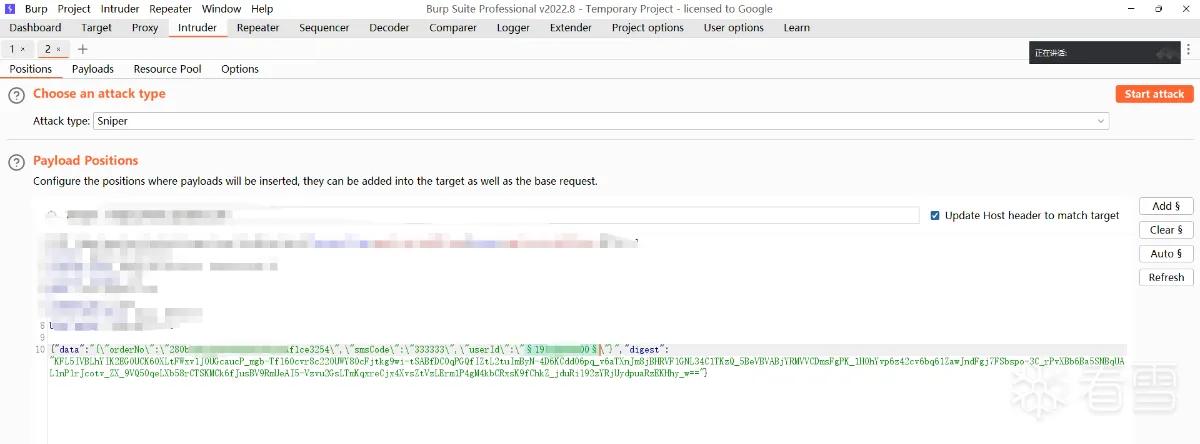Viewport: 1200px width, 444px height.
Task: Open help for Choose an attack type
Action: 16,95
